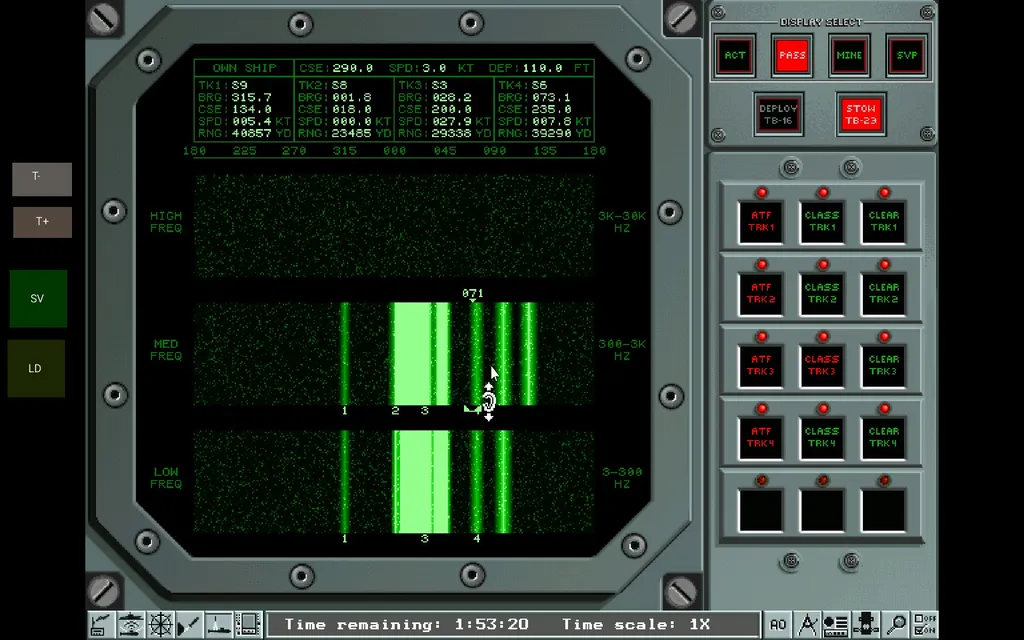Screen dimensions: 1024x640
Task: Enable the MINE display mode
Action: click(849, 56)
